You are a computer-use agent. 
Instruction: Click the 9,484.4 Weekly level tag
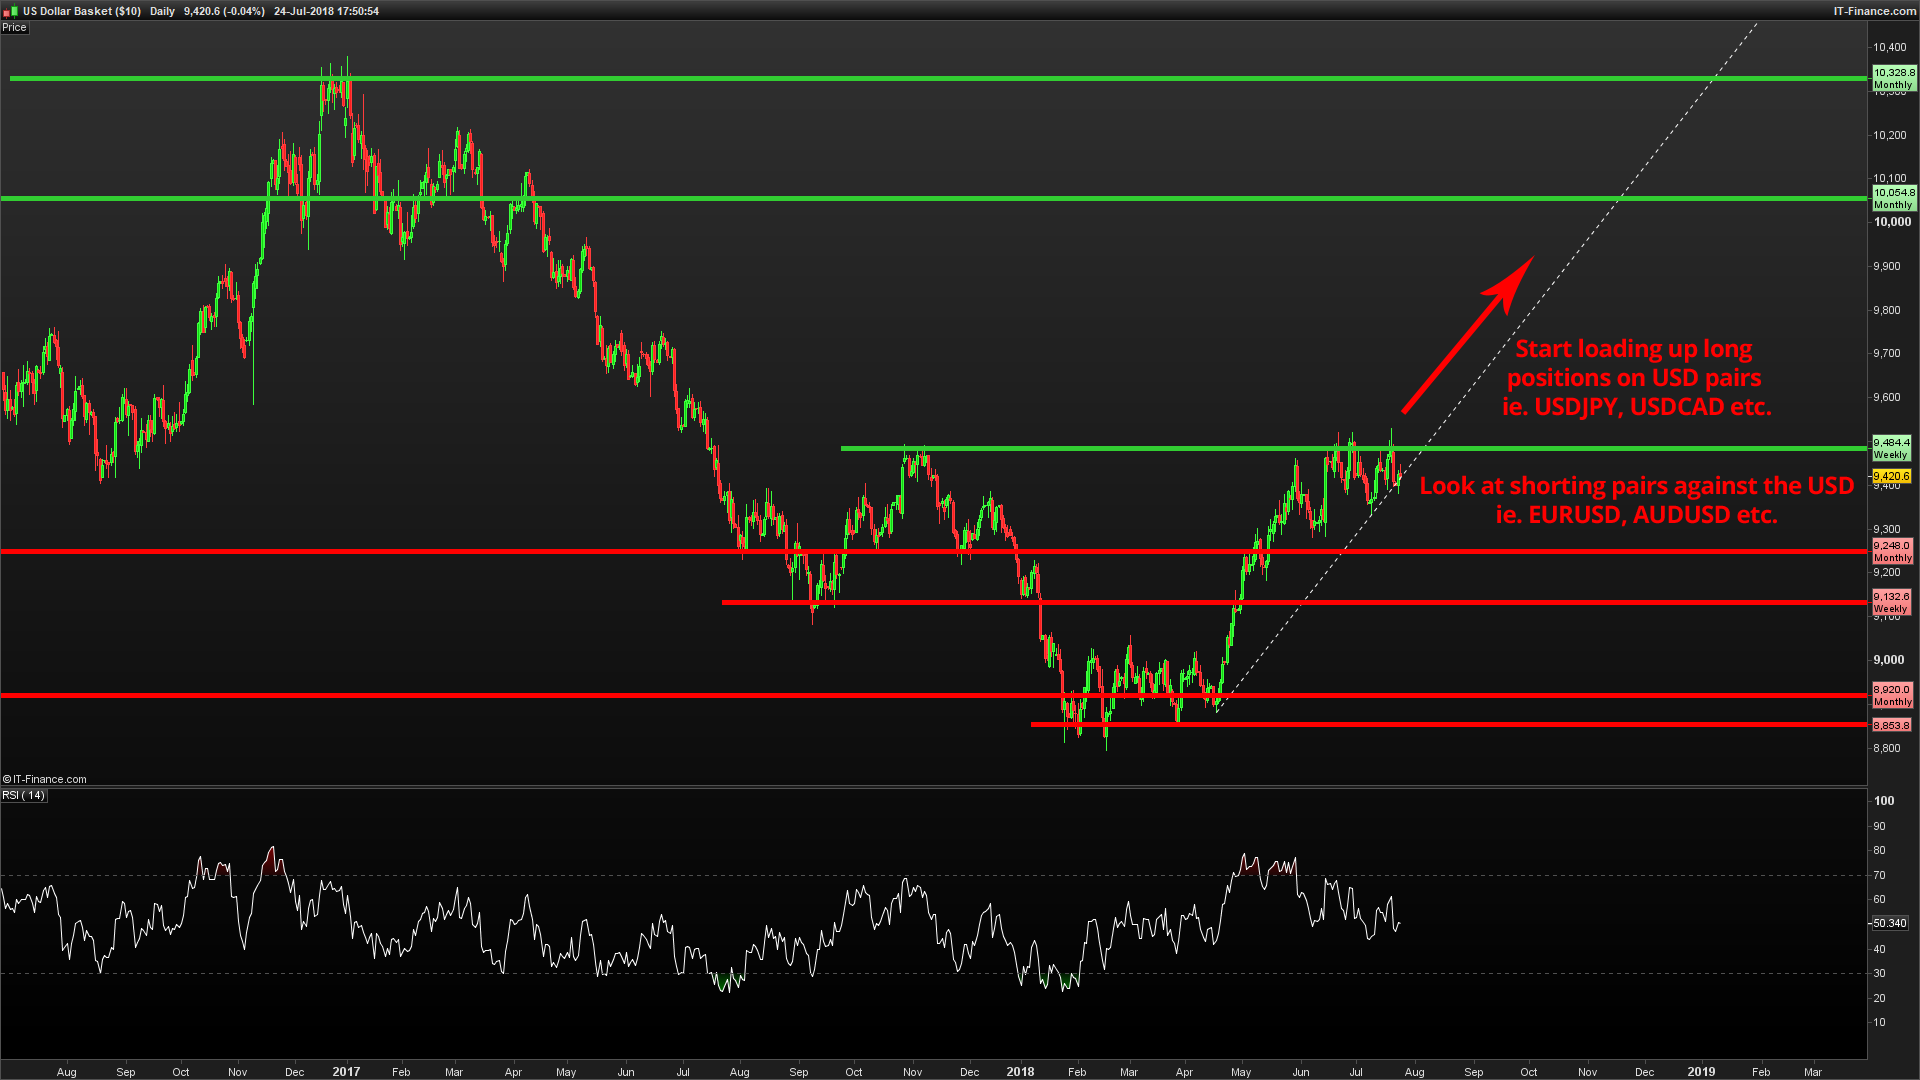(1892, 448)
